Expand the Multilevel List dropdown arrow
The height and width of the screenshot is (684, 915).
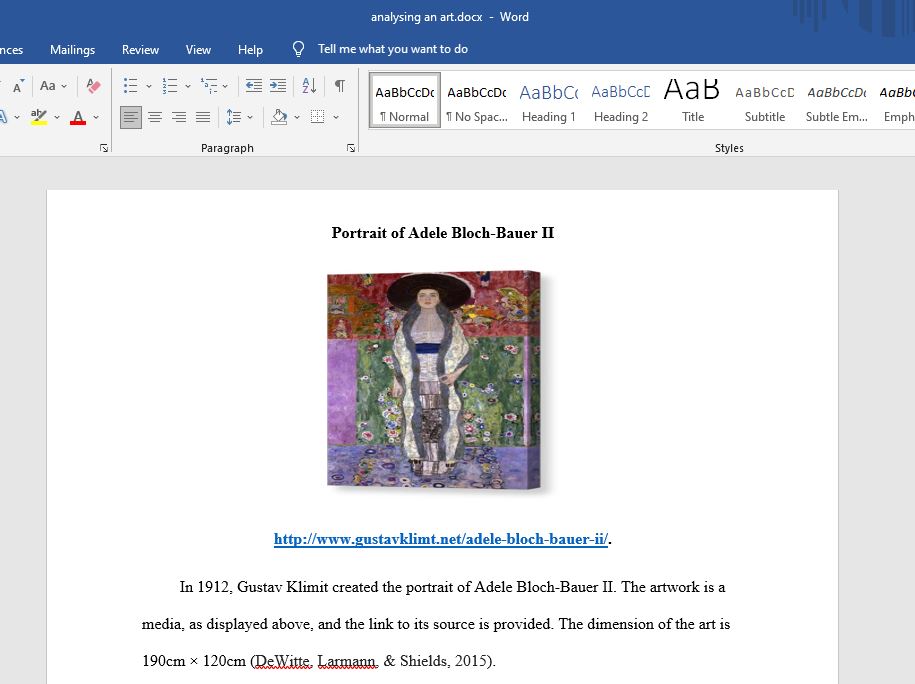pos(225,86)
